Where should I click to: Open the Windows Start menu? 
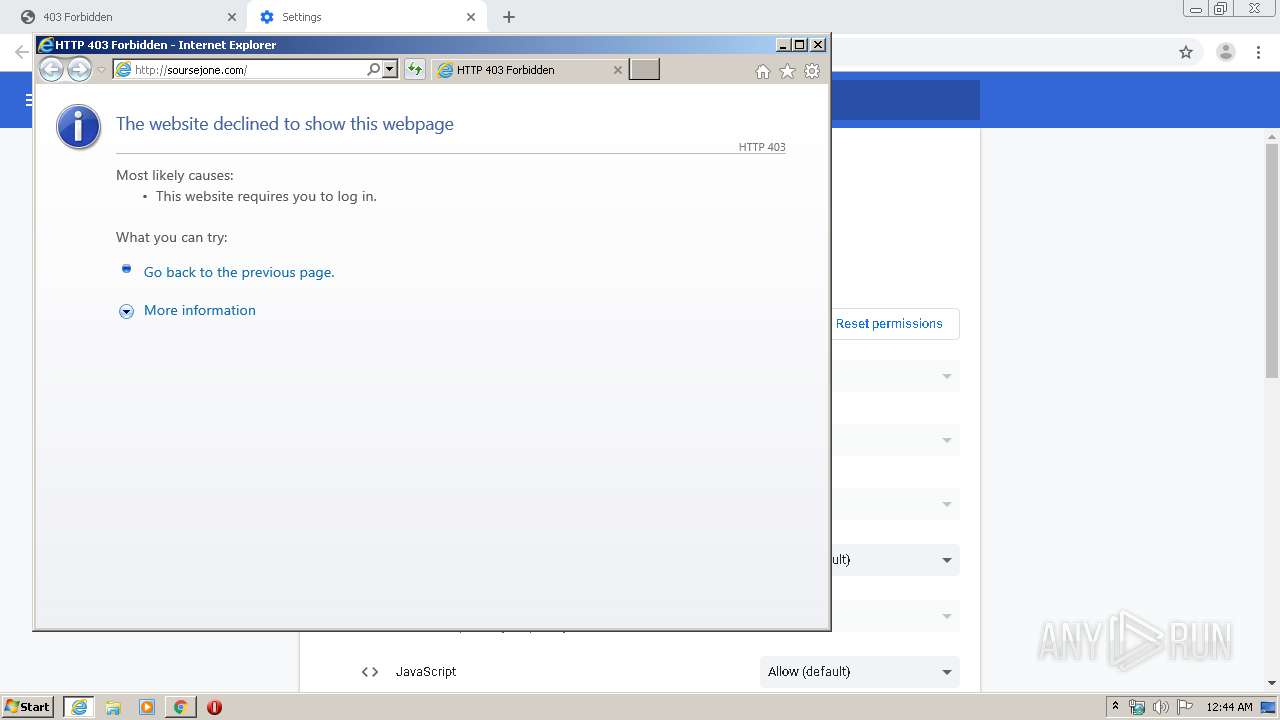pyautogui.click(x=28, y=707)
